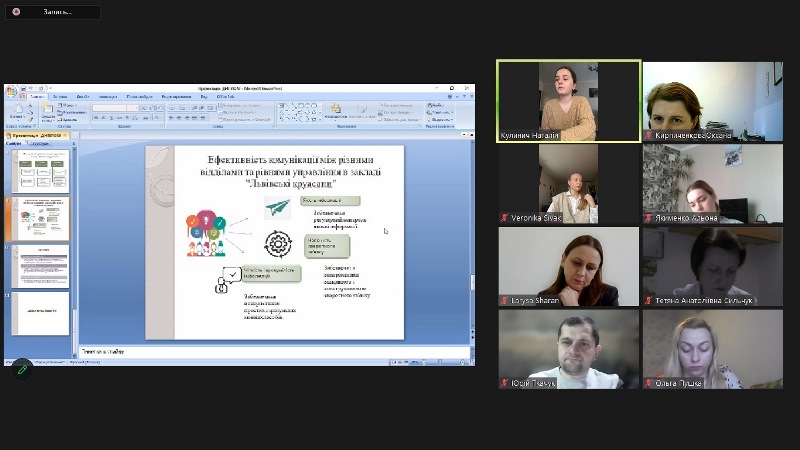
Task: Open the Анимация ribbon tab
Action: [108, 96]
